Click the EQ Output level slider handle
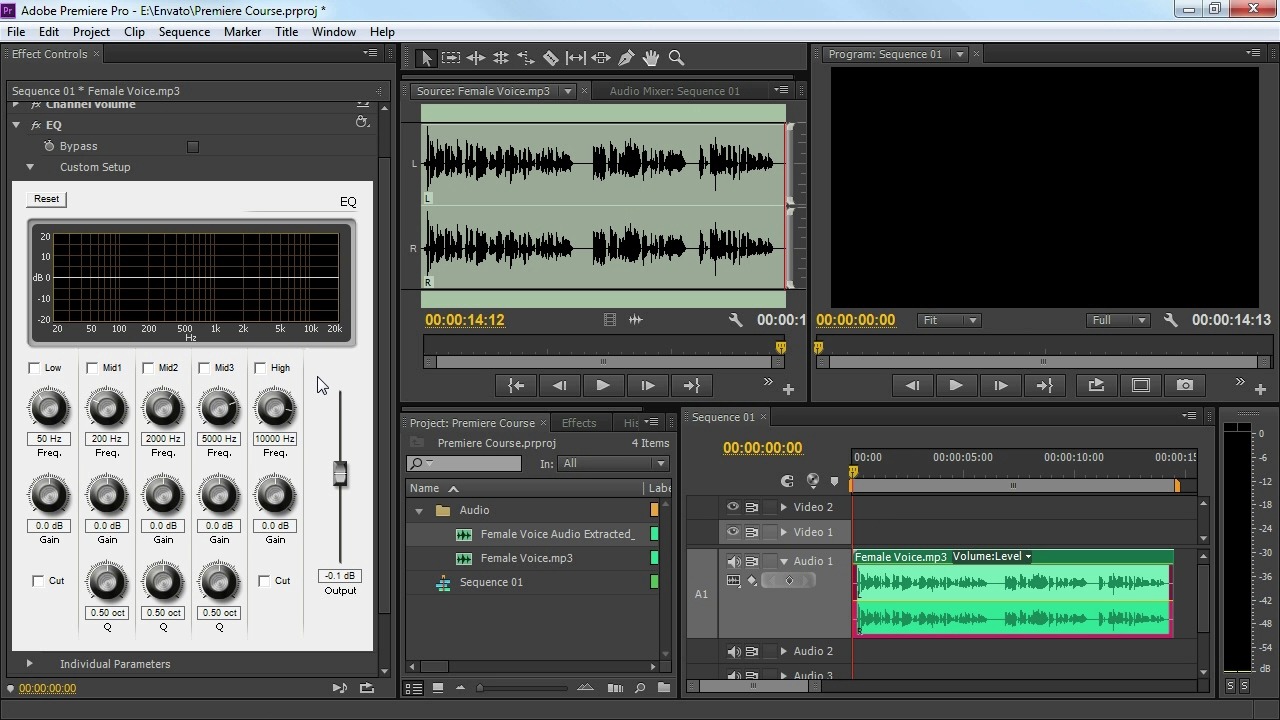The image size is (1280, 720). (340, 475)
